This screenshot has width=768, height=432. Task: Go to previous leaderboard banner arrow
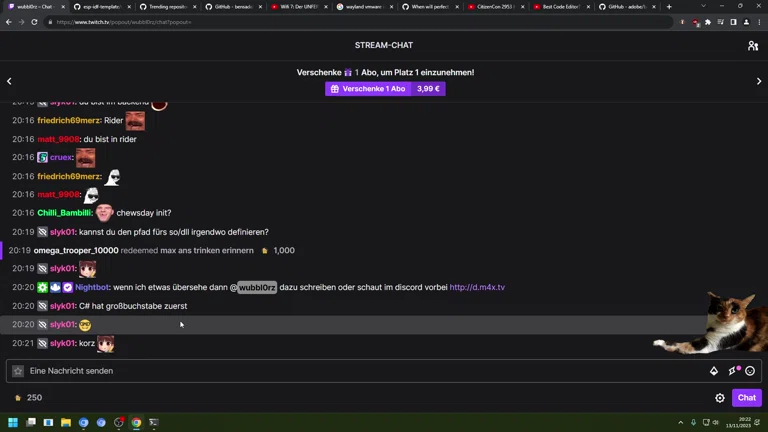9,81
